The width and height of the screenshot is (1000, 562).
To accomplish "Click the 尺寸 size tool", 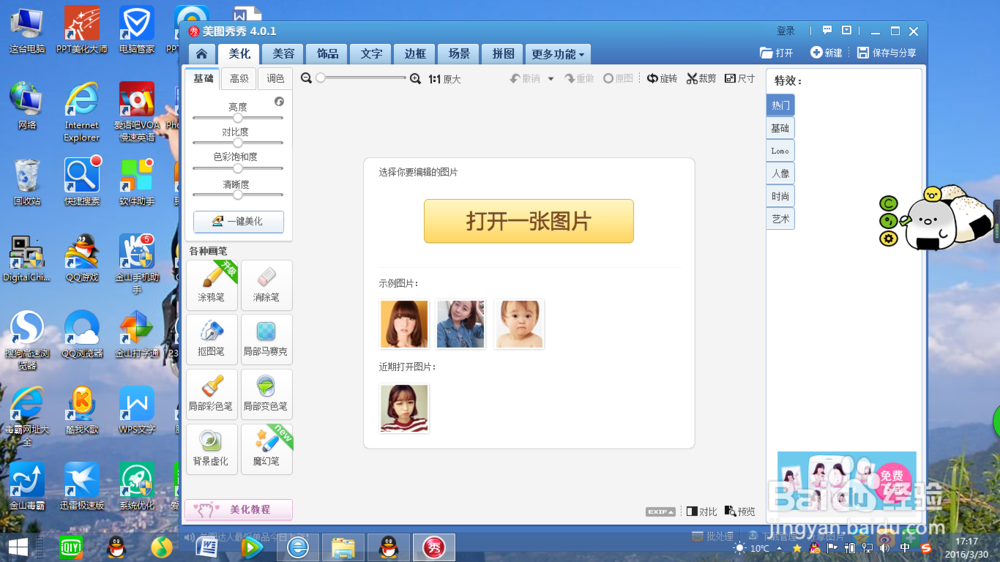I will click(x=740, y=78).
